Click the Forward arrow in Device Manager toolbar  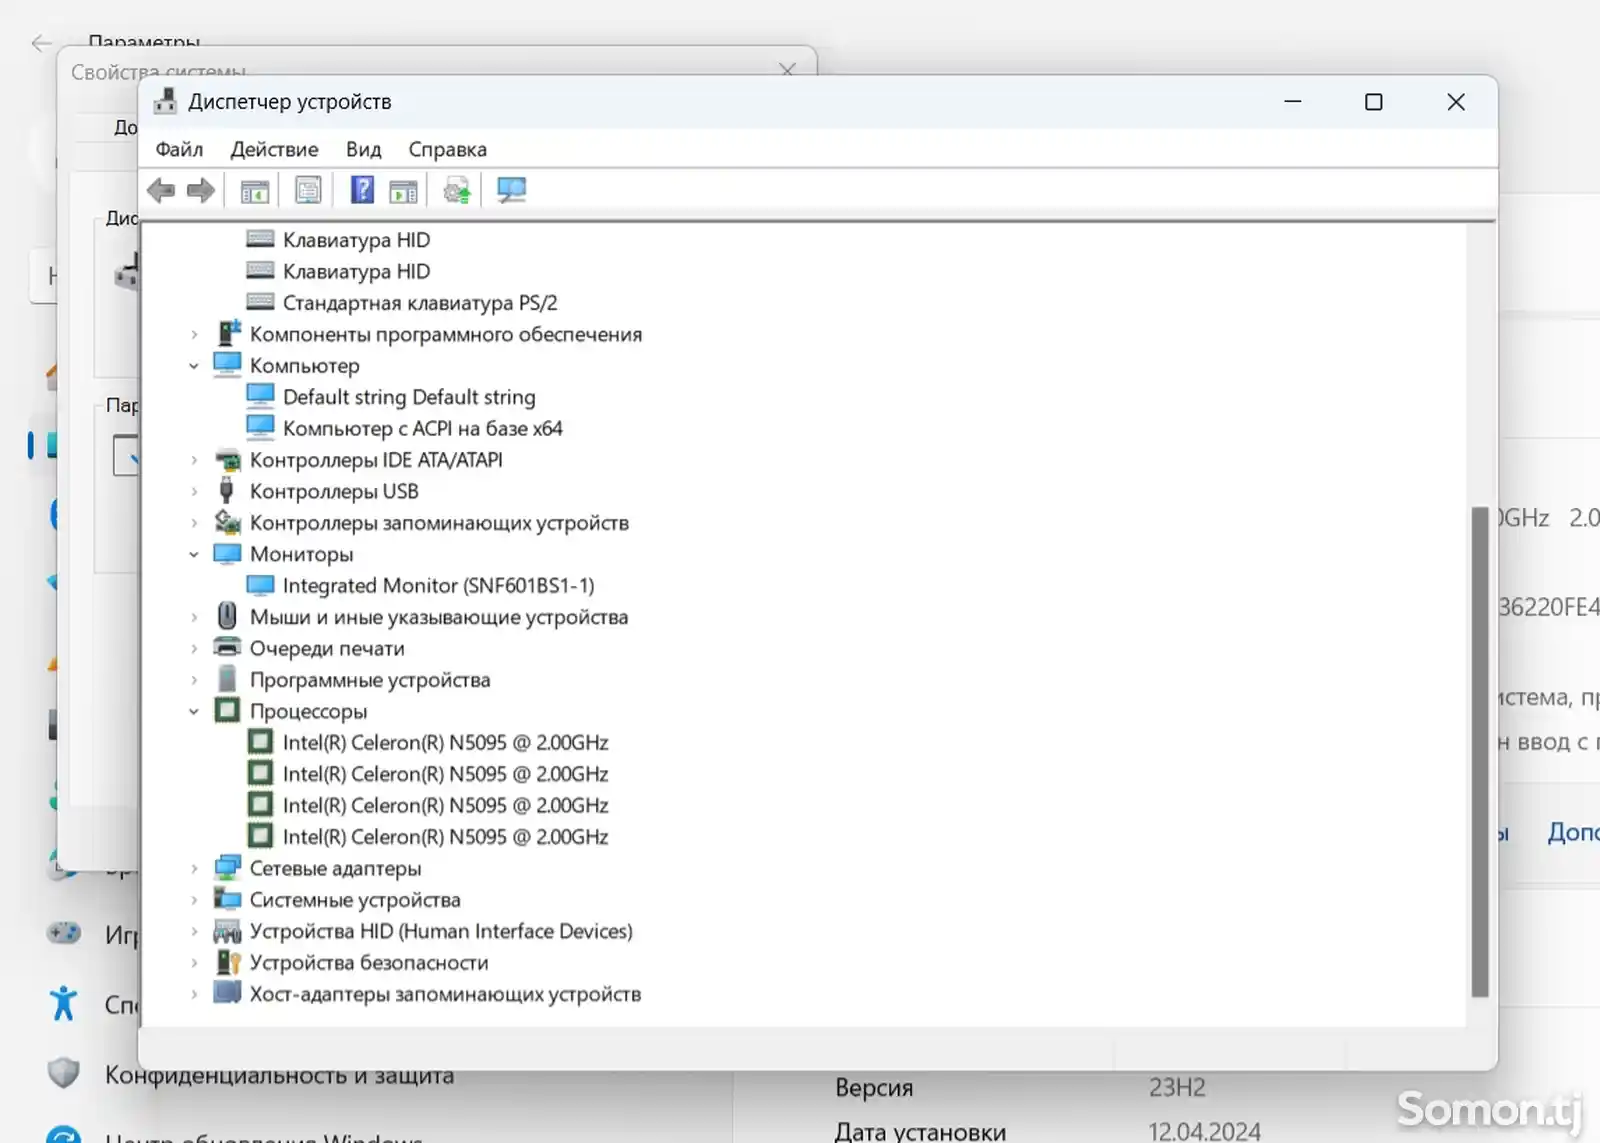click(201, 190)
